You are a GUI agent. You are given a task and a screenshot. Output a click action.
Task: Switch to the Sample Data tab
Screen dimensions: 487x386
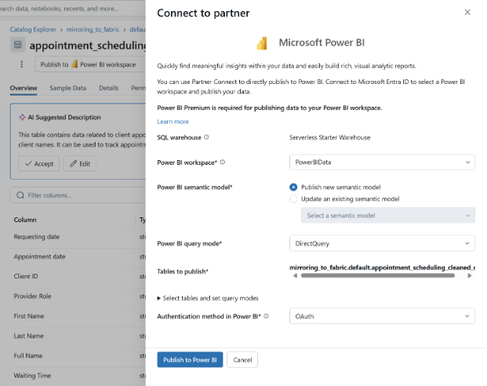point(68,88)
